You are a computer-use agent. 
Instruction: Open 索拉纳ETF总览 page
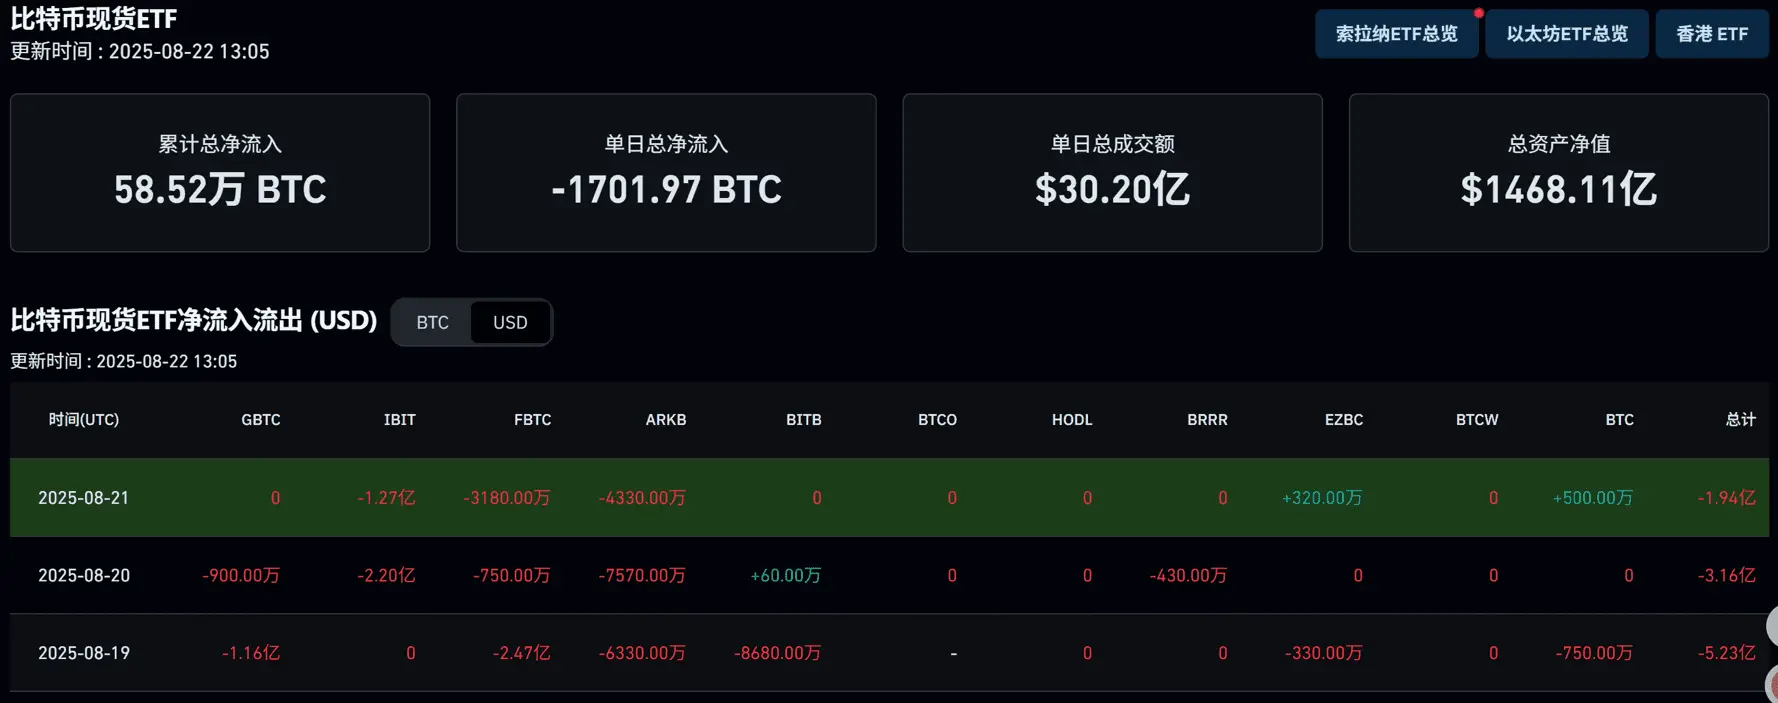[x=1396, y=34]
